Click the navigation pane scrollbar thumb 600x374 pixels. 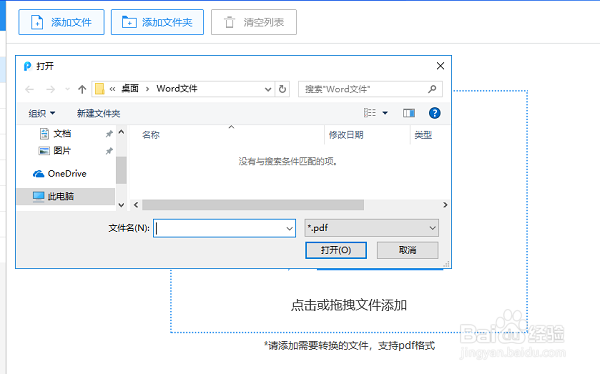pos(121,170)
